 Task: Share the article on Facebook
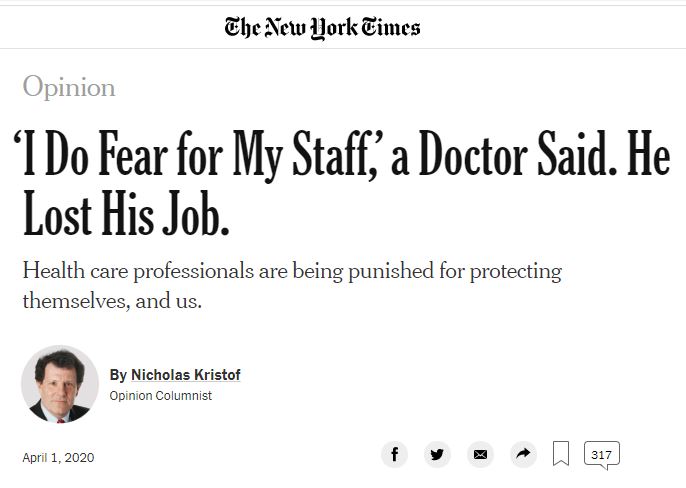coord(394,454)
